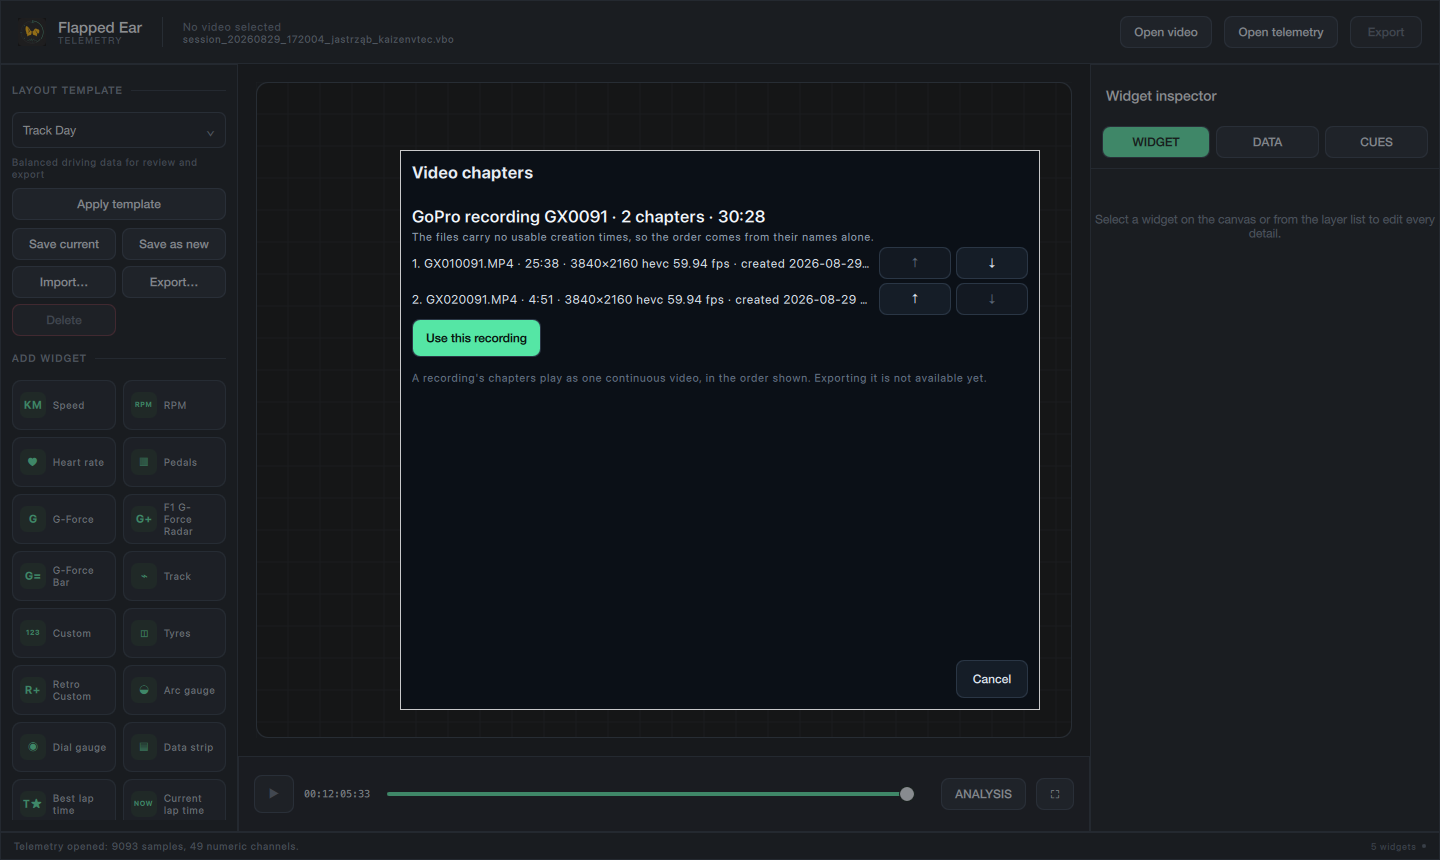1440x860 pixels.
Task: Add the Arc gauge widget
Action: (x=174, y=690)
